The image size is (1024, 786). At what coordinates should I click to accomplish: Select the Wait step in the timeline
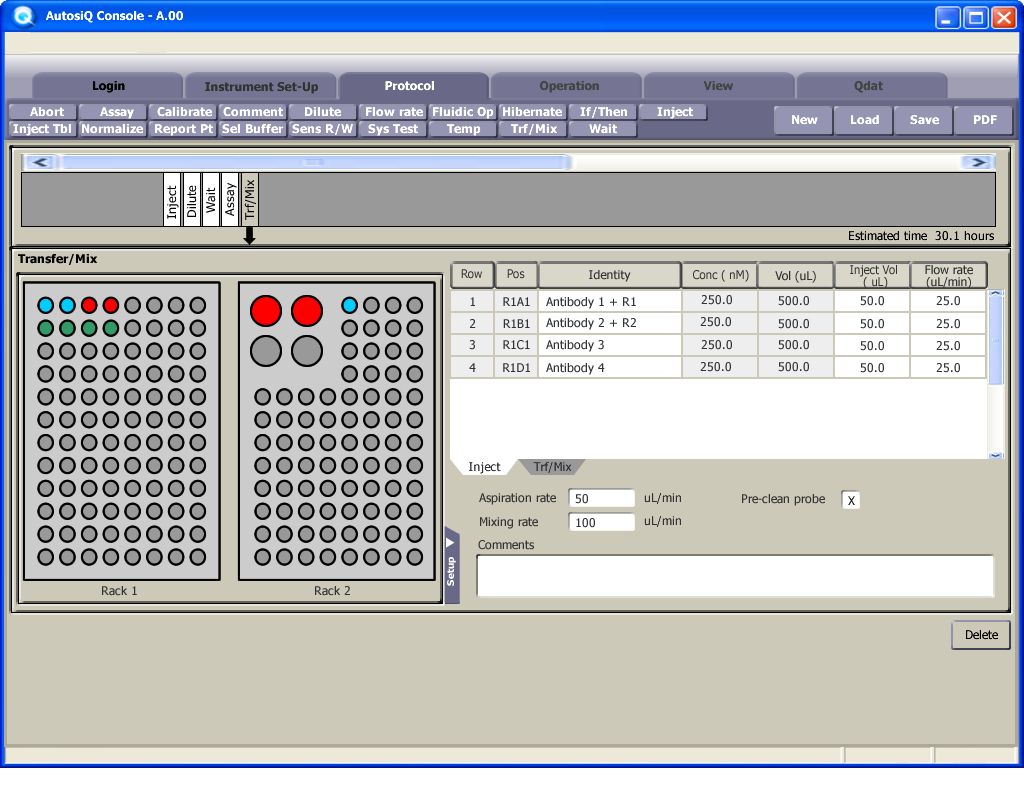tap(210, 200)
